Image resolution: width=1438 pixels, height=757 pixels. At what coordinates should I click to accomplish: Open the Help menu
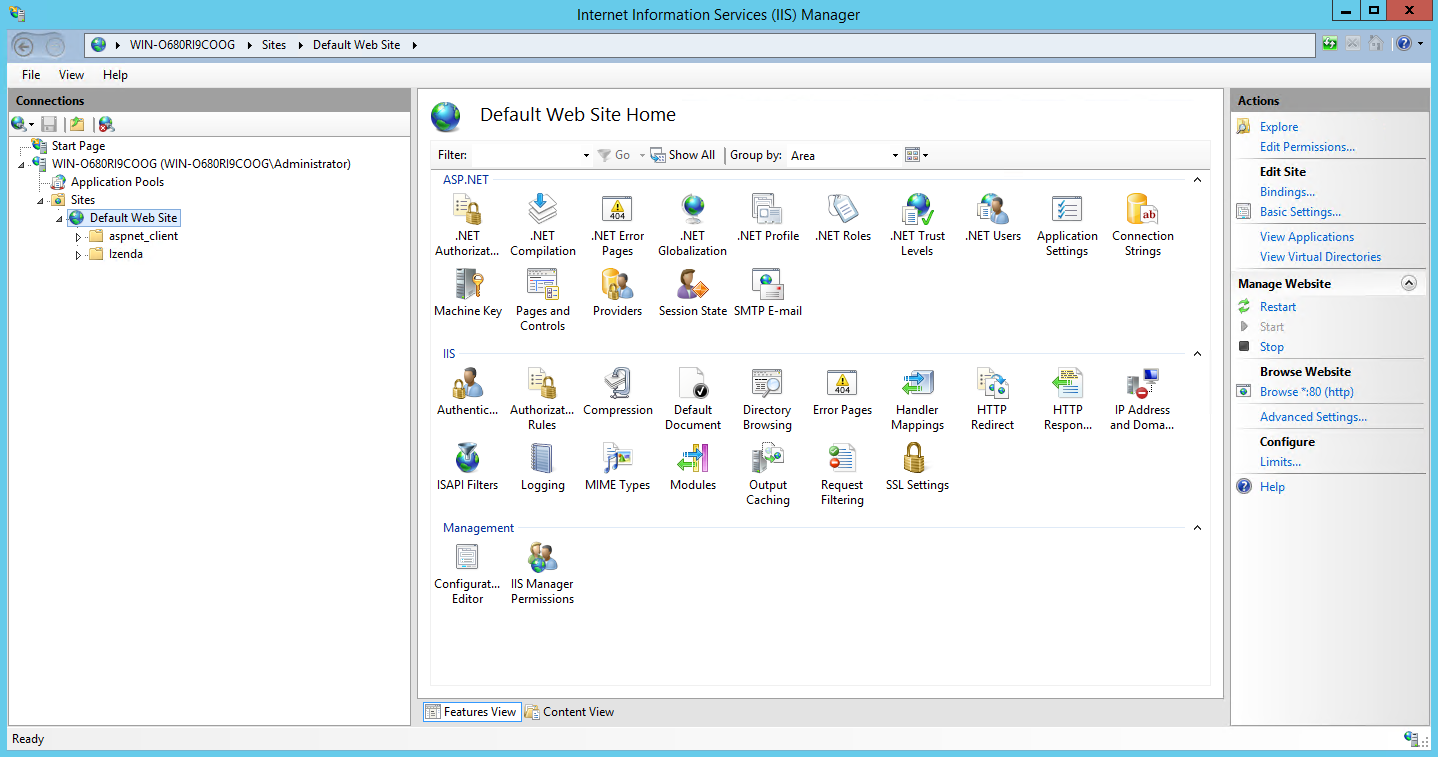[x=115, y=75]
